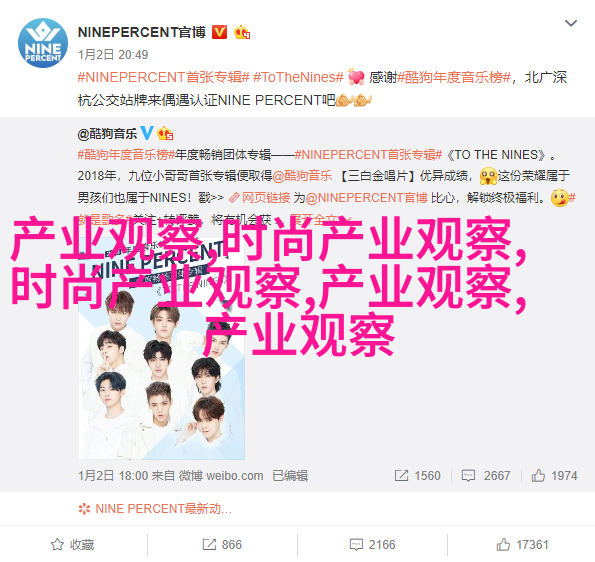Visit the @酷狗音乐 reposted account
Image resolution: width=595 pixels, height=562 pixels.
pos(107,134)
